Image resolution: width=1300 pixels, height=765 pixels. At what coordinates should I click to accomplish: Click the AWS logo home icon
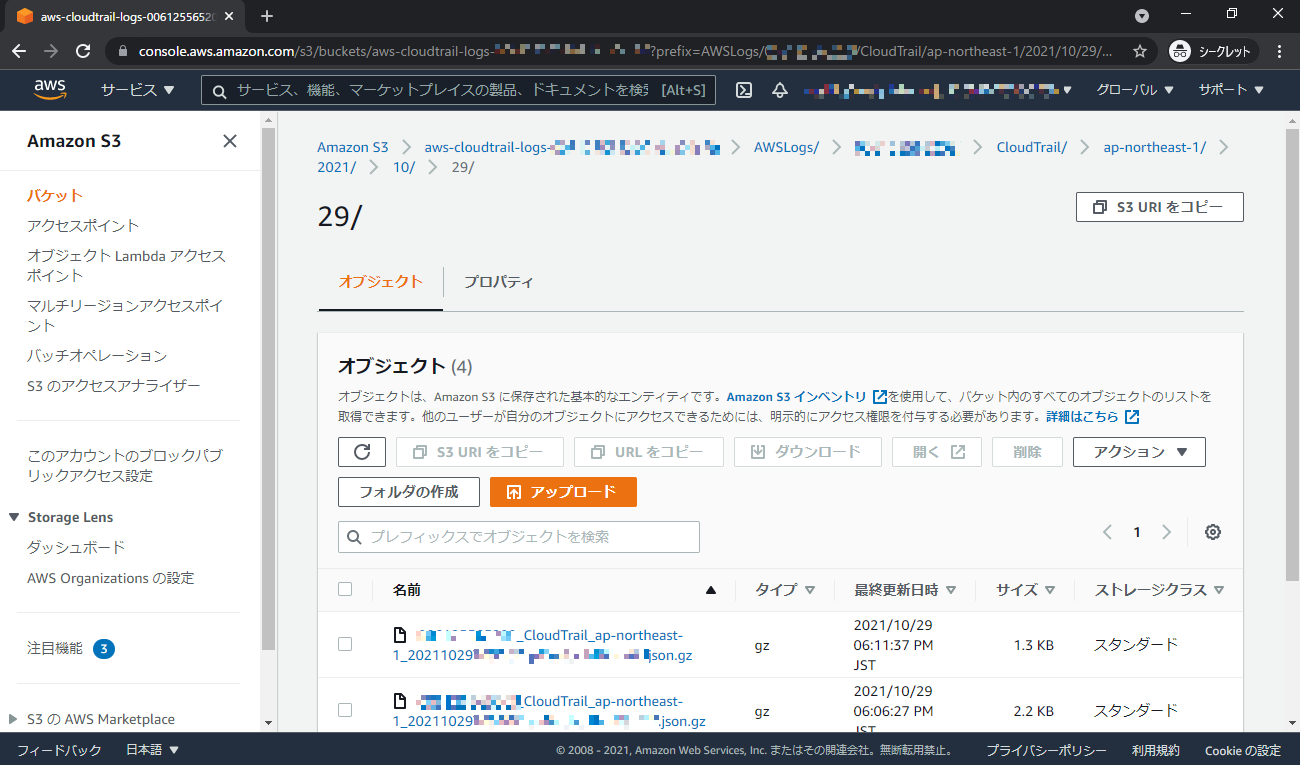click(x=49, y=90)
